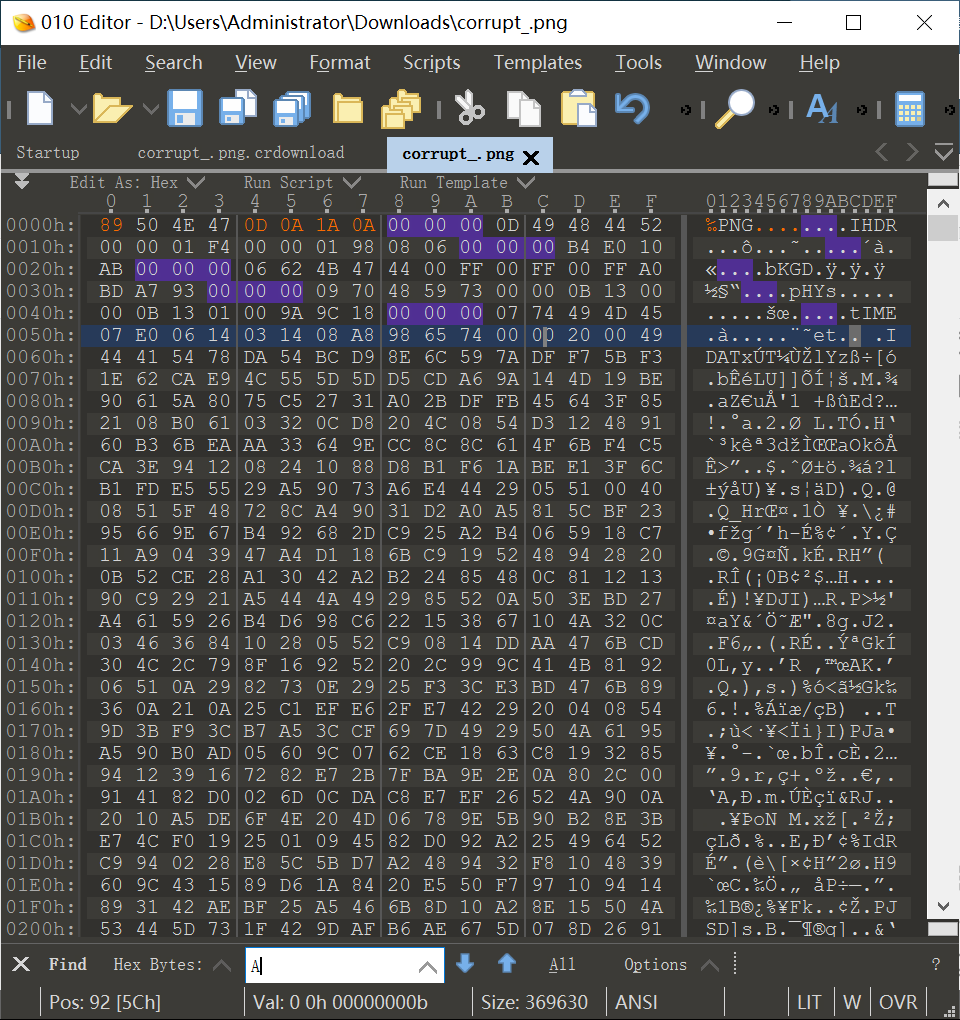Close the corrupt_.png tab
Viewport: 960px width, 1020px height.
tap(531, 157)
